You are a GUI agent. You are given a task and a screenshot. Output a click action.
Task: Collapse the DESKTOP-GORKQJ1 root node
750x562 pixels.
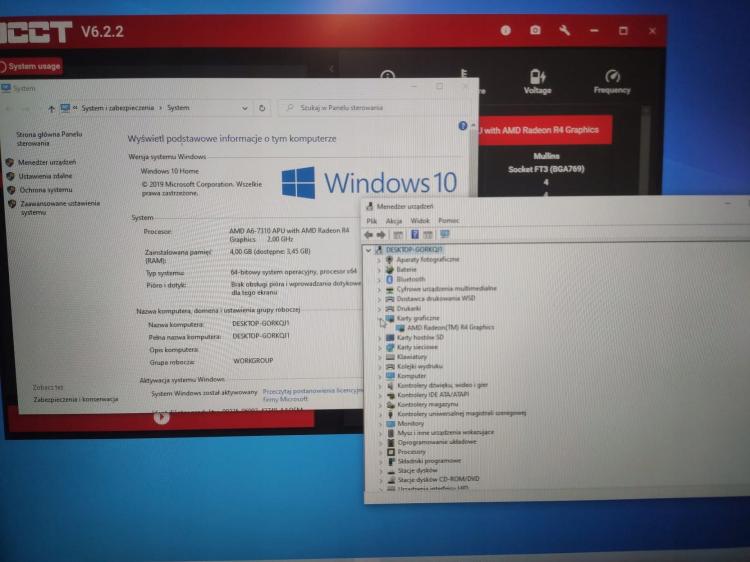point(368,250)
